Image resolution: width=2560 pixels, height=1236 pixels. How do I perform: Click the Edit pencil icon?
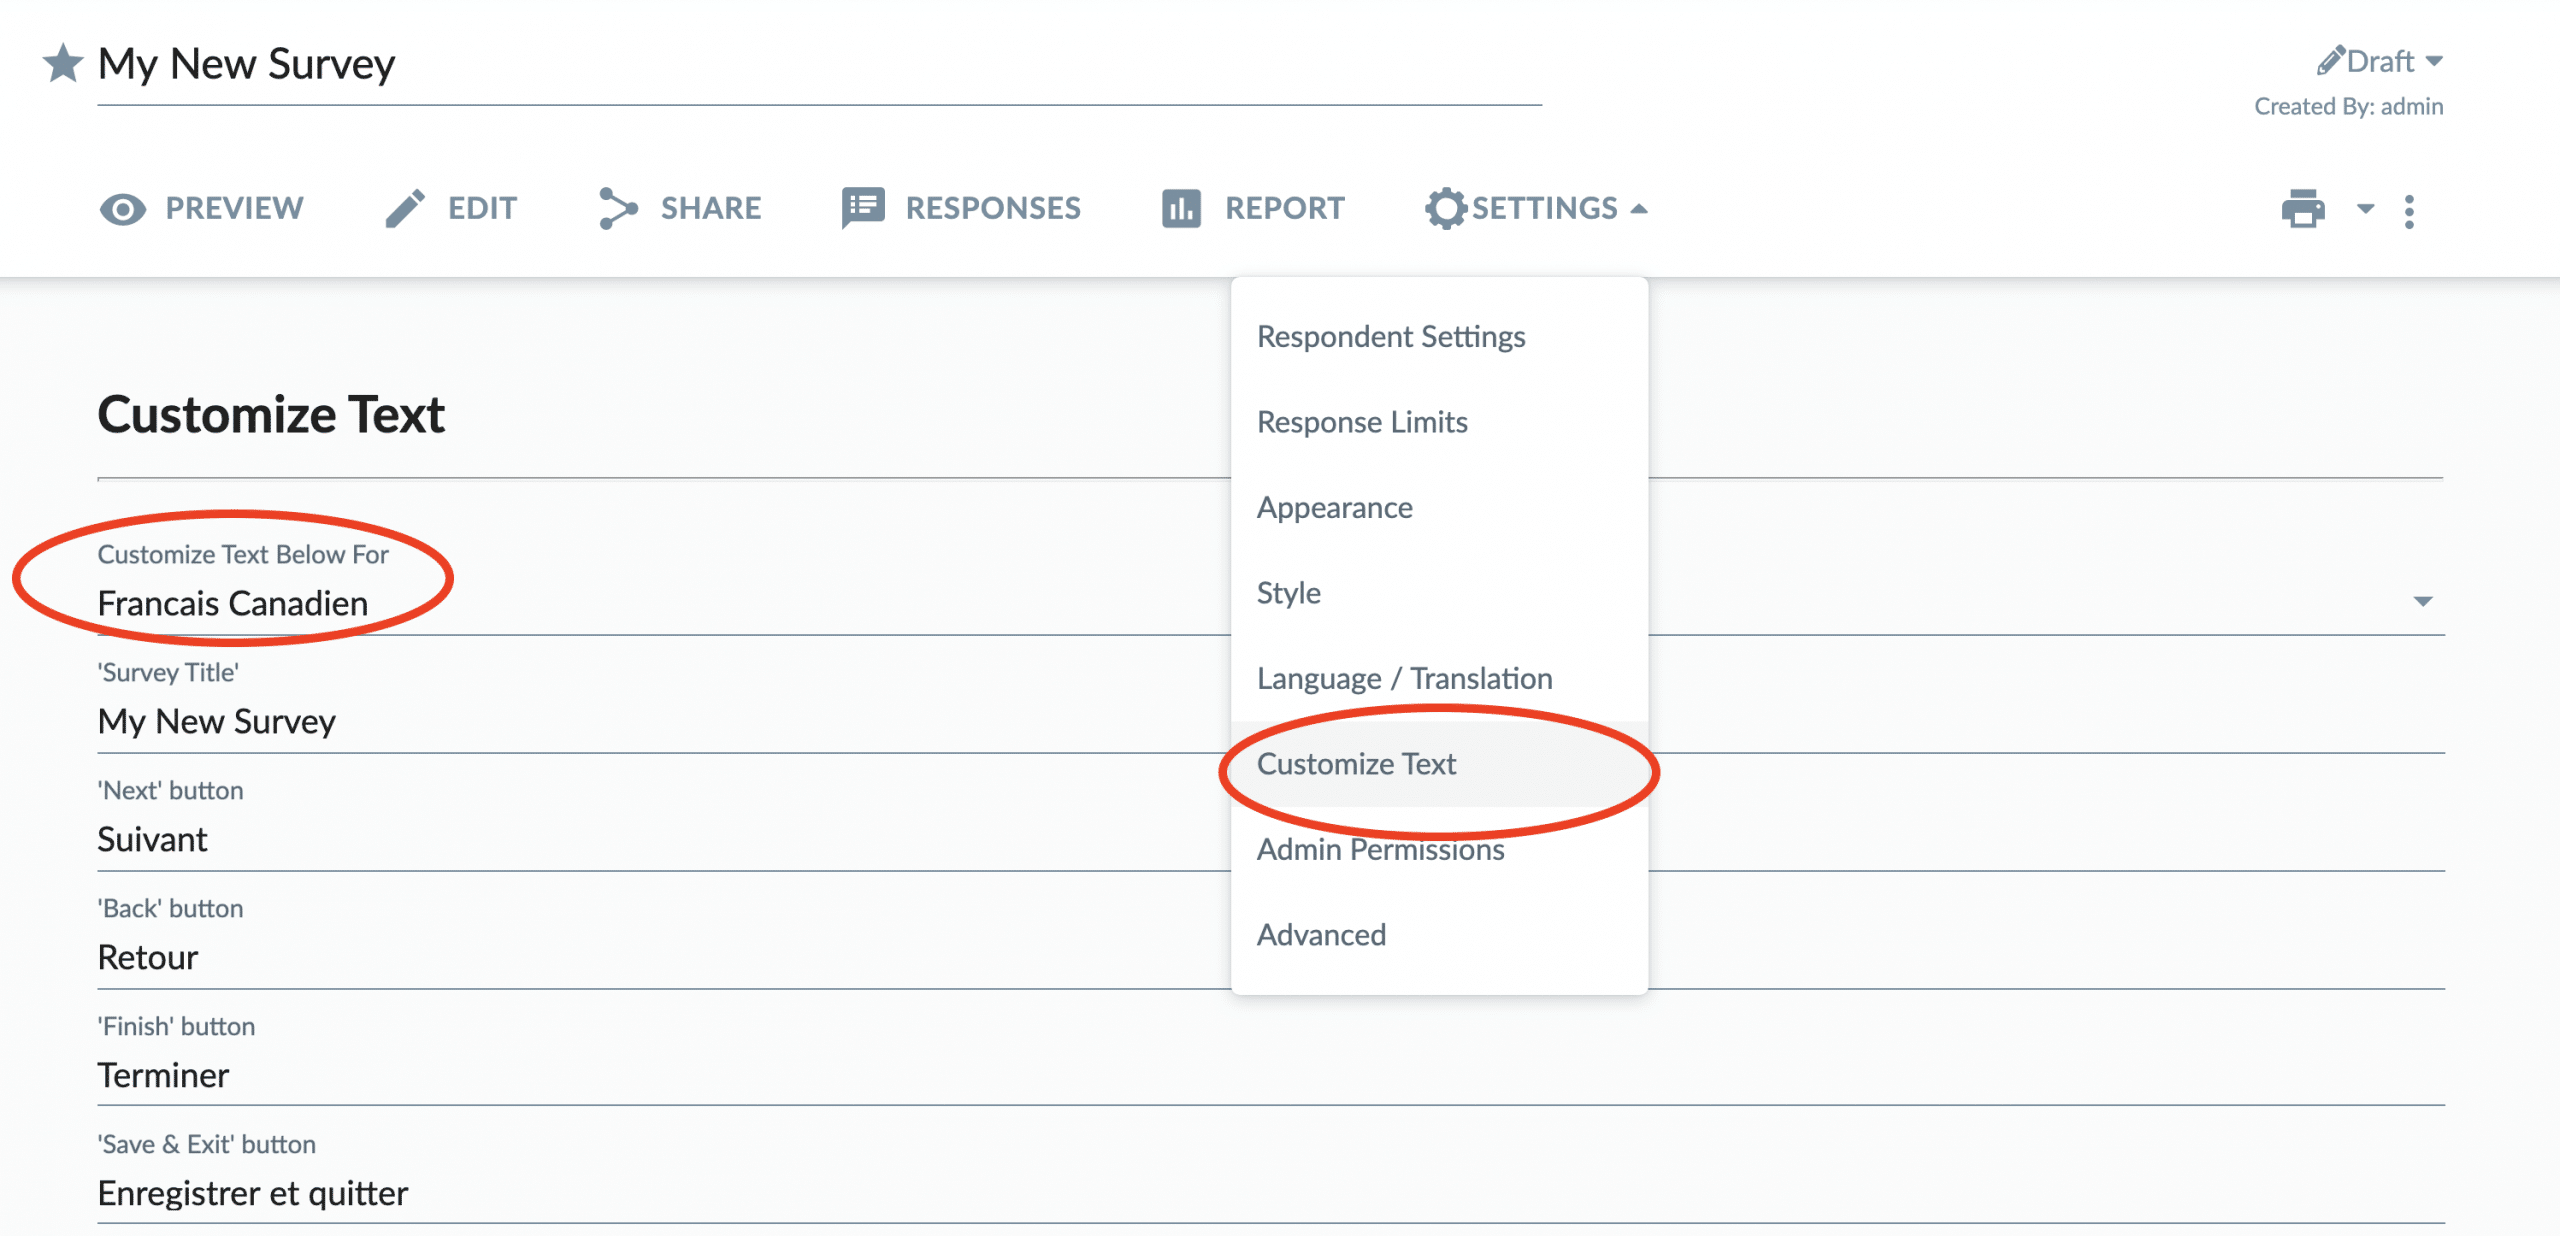pos(404,207)
